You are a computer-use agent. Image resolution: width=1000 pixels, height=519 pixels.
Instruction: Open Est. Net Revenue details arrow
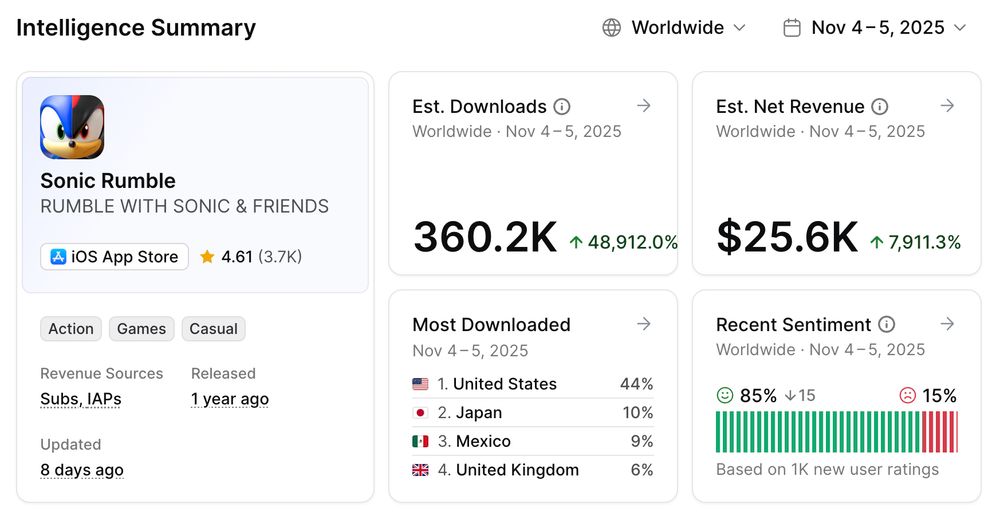pyautogui.click(x=948, y=106)
